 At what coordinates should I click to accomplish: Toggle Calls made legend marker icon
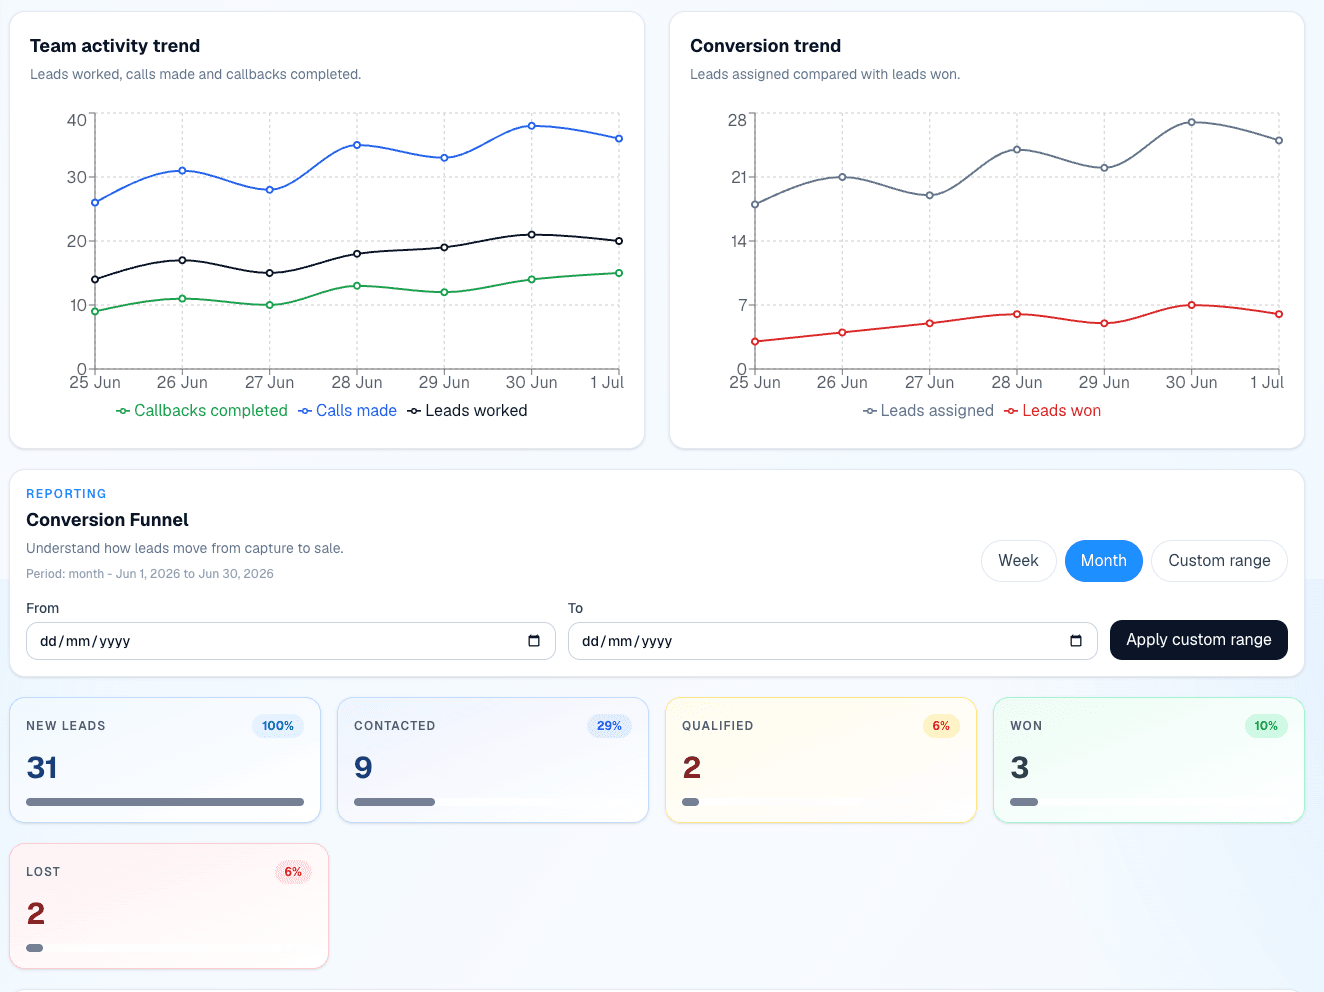305,411
